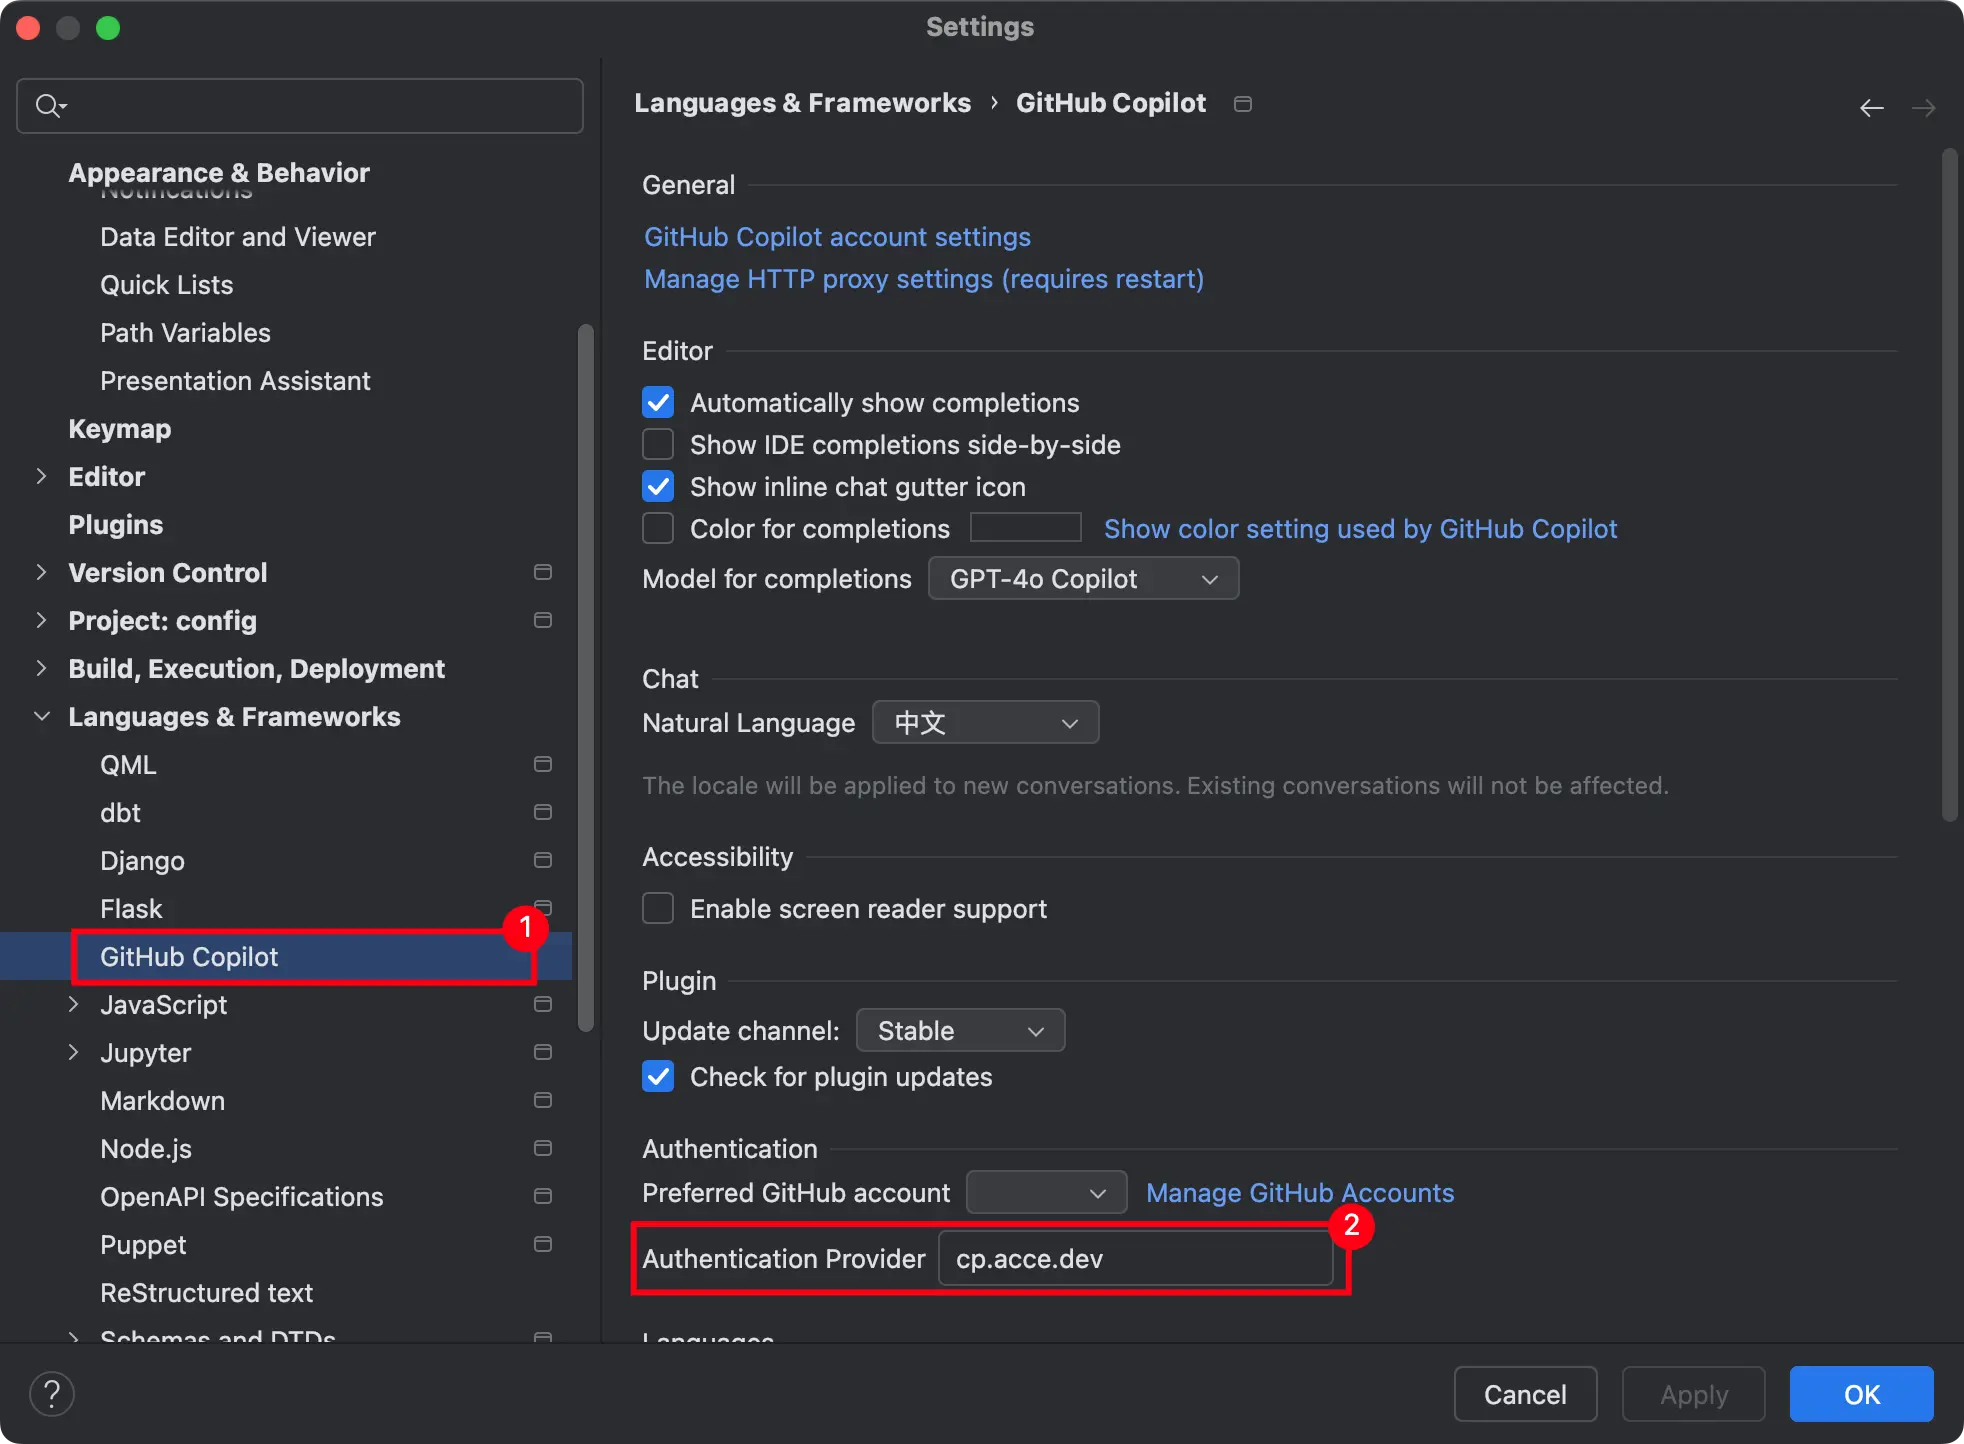Click project icon on Jupyter row
1964x1444 pixels.
coord(543,1052)
